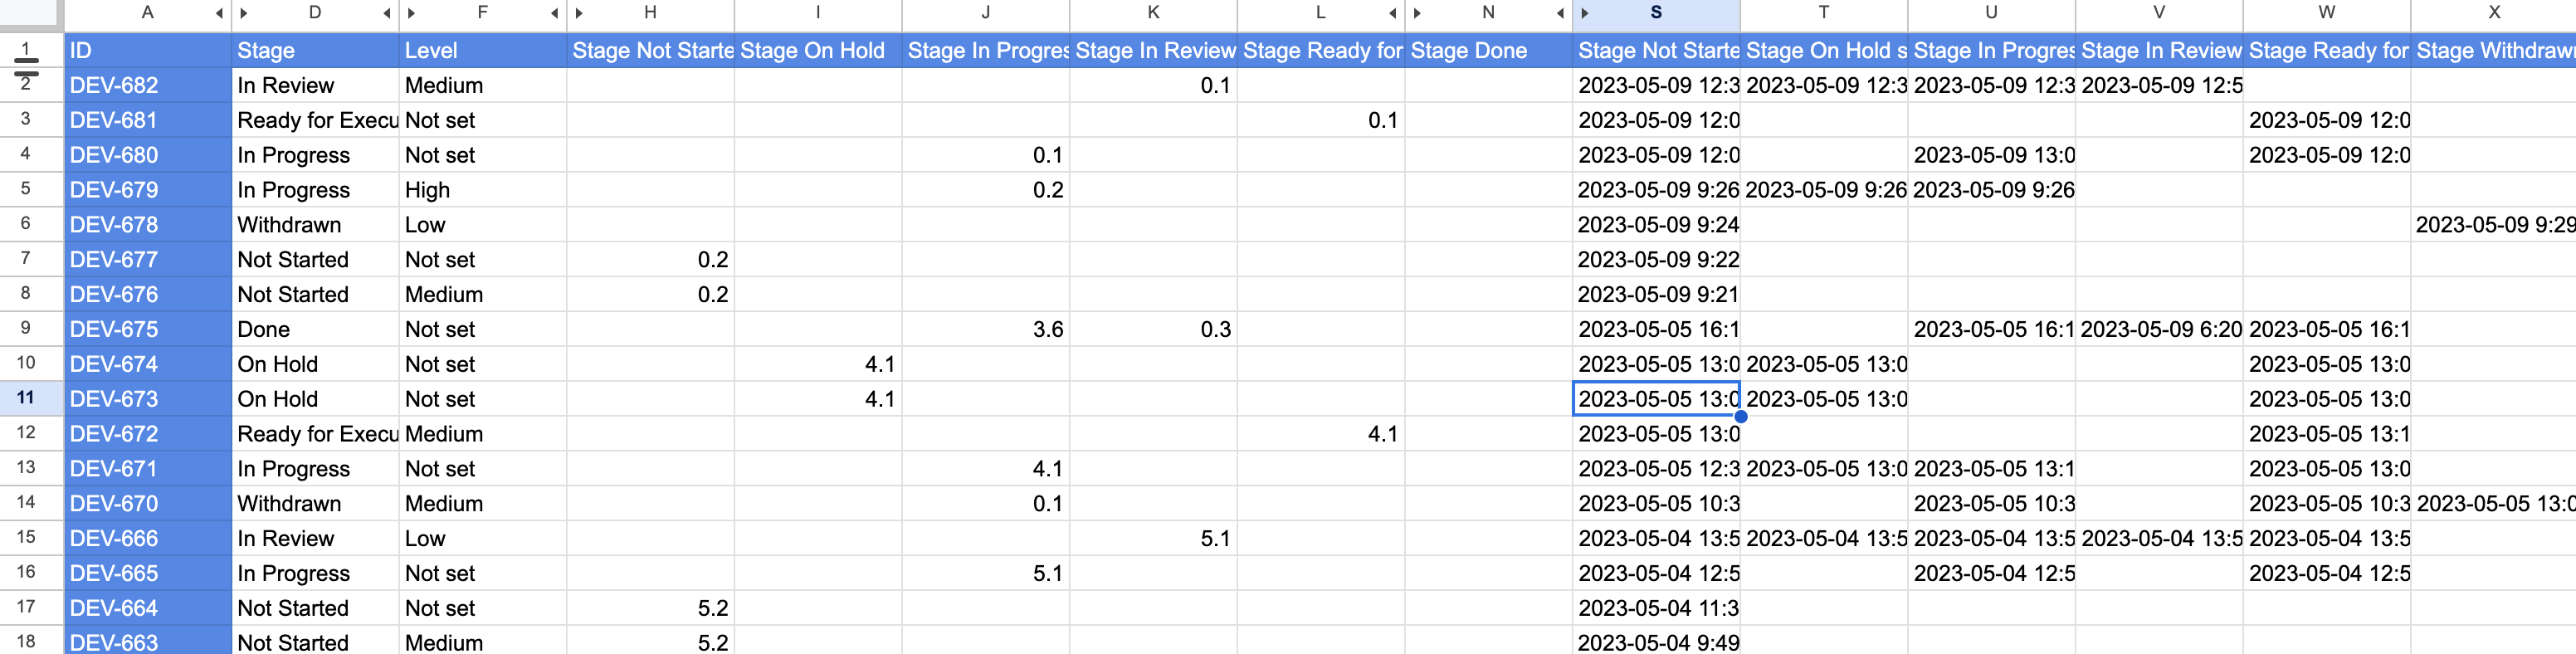Viewport: 2576px width, 654px height.
Task: Select column D header
Action: coord(315,13)
